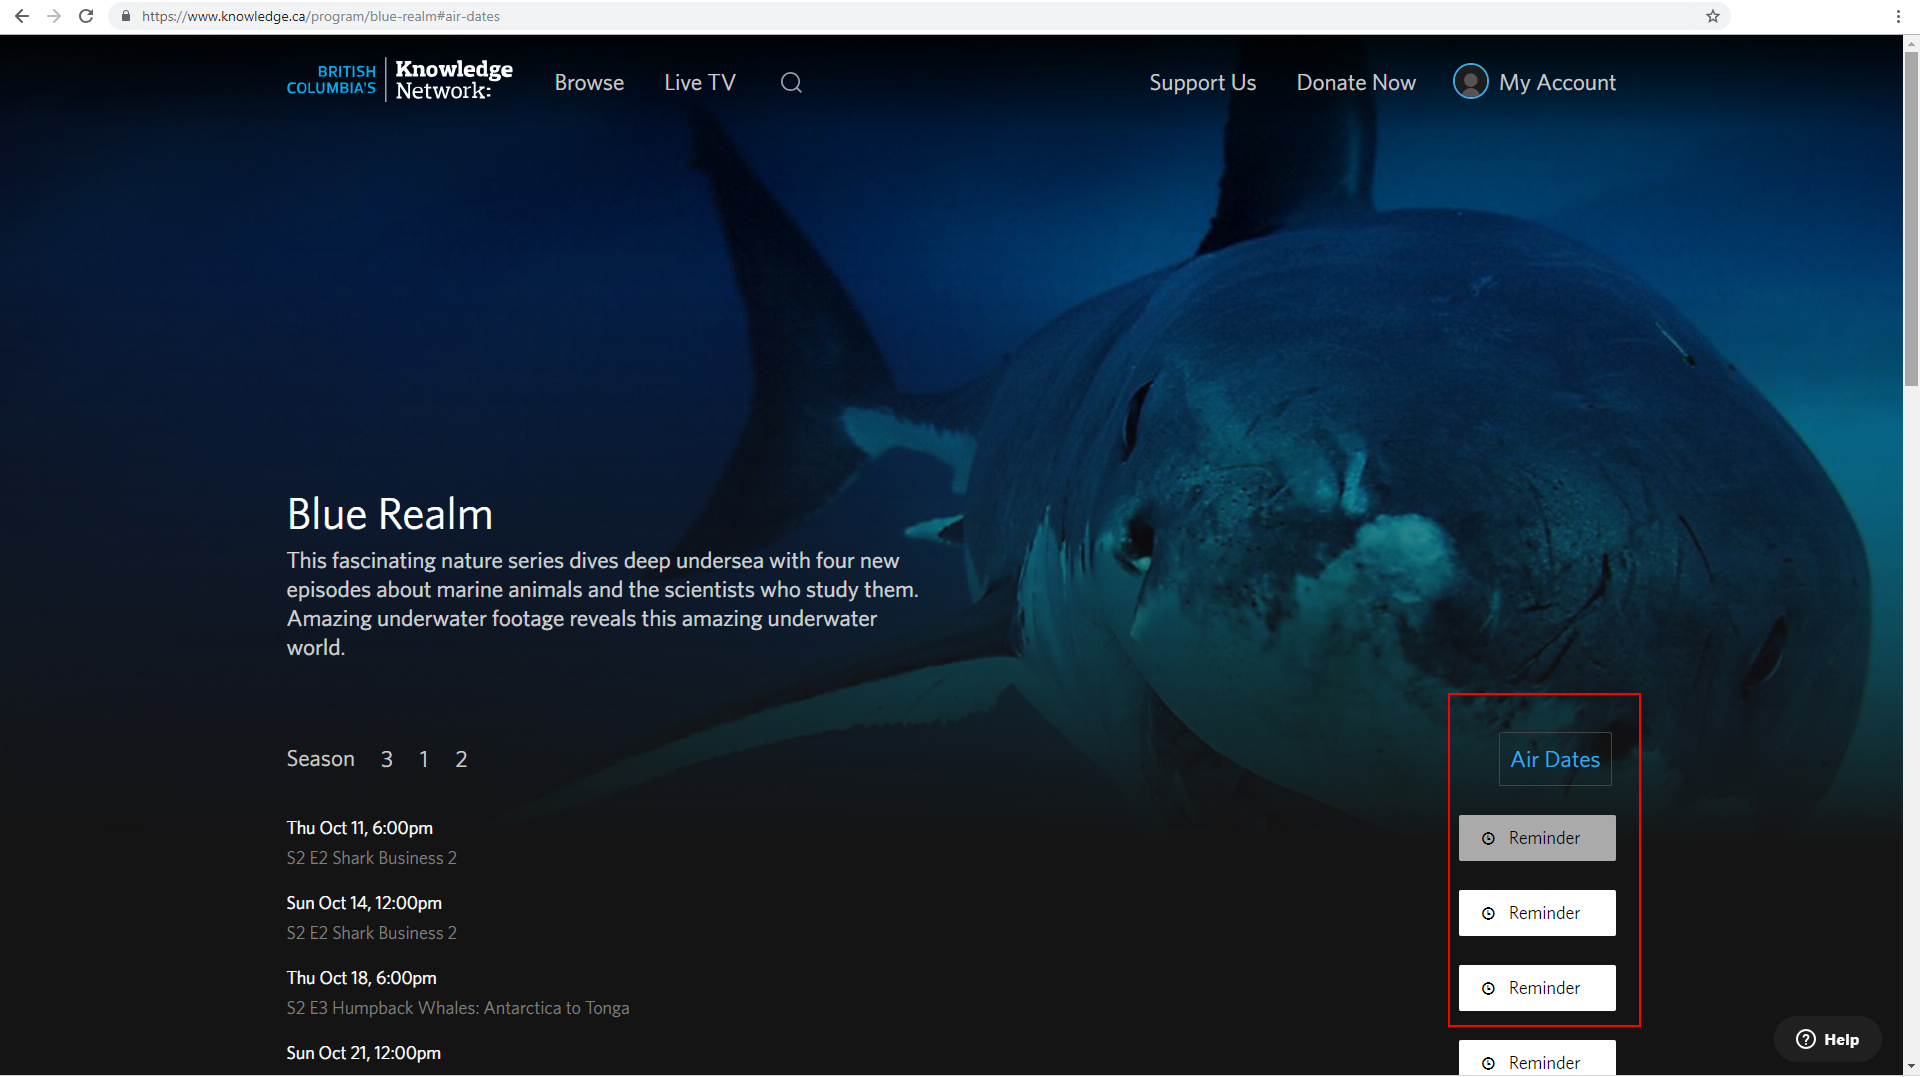The image size is (1920, 1077).
Task: Click the Knowledge Network logo
Action: [x=400, y=80]
